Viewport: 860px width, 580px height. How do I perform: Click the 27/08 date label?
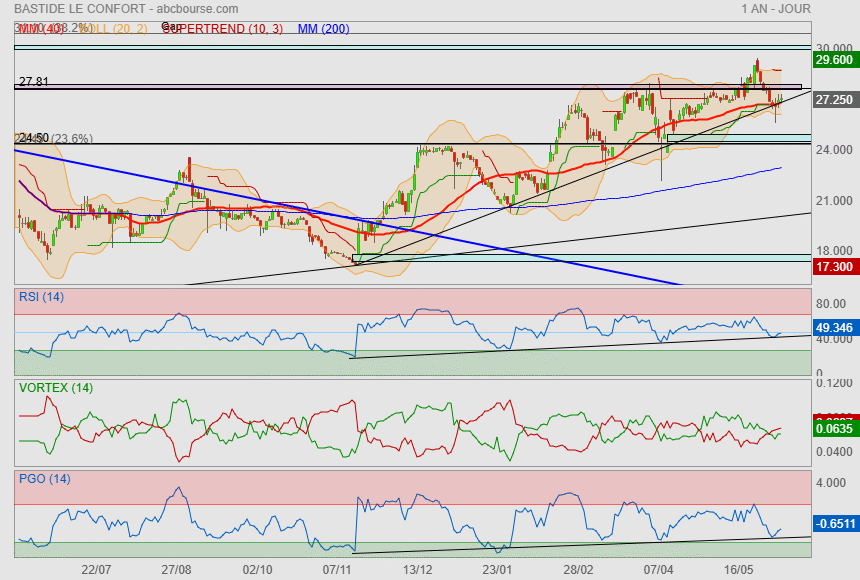point(177,570)
